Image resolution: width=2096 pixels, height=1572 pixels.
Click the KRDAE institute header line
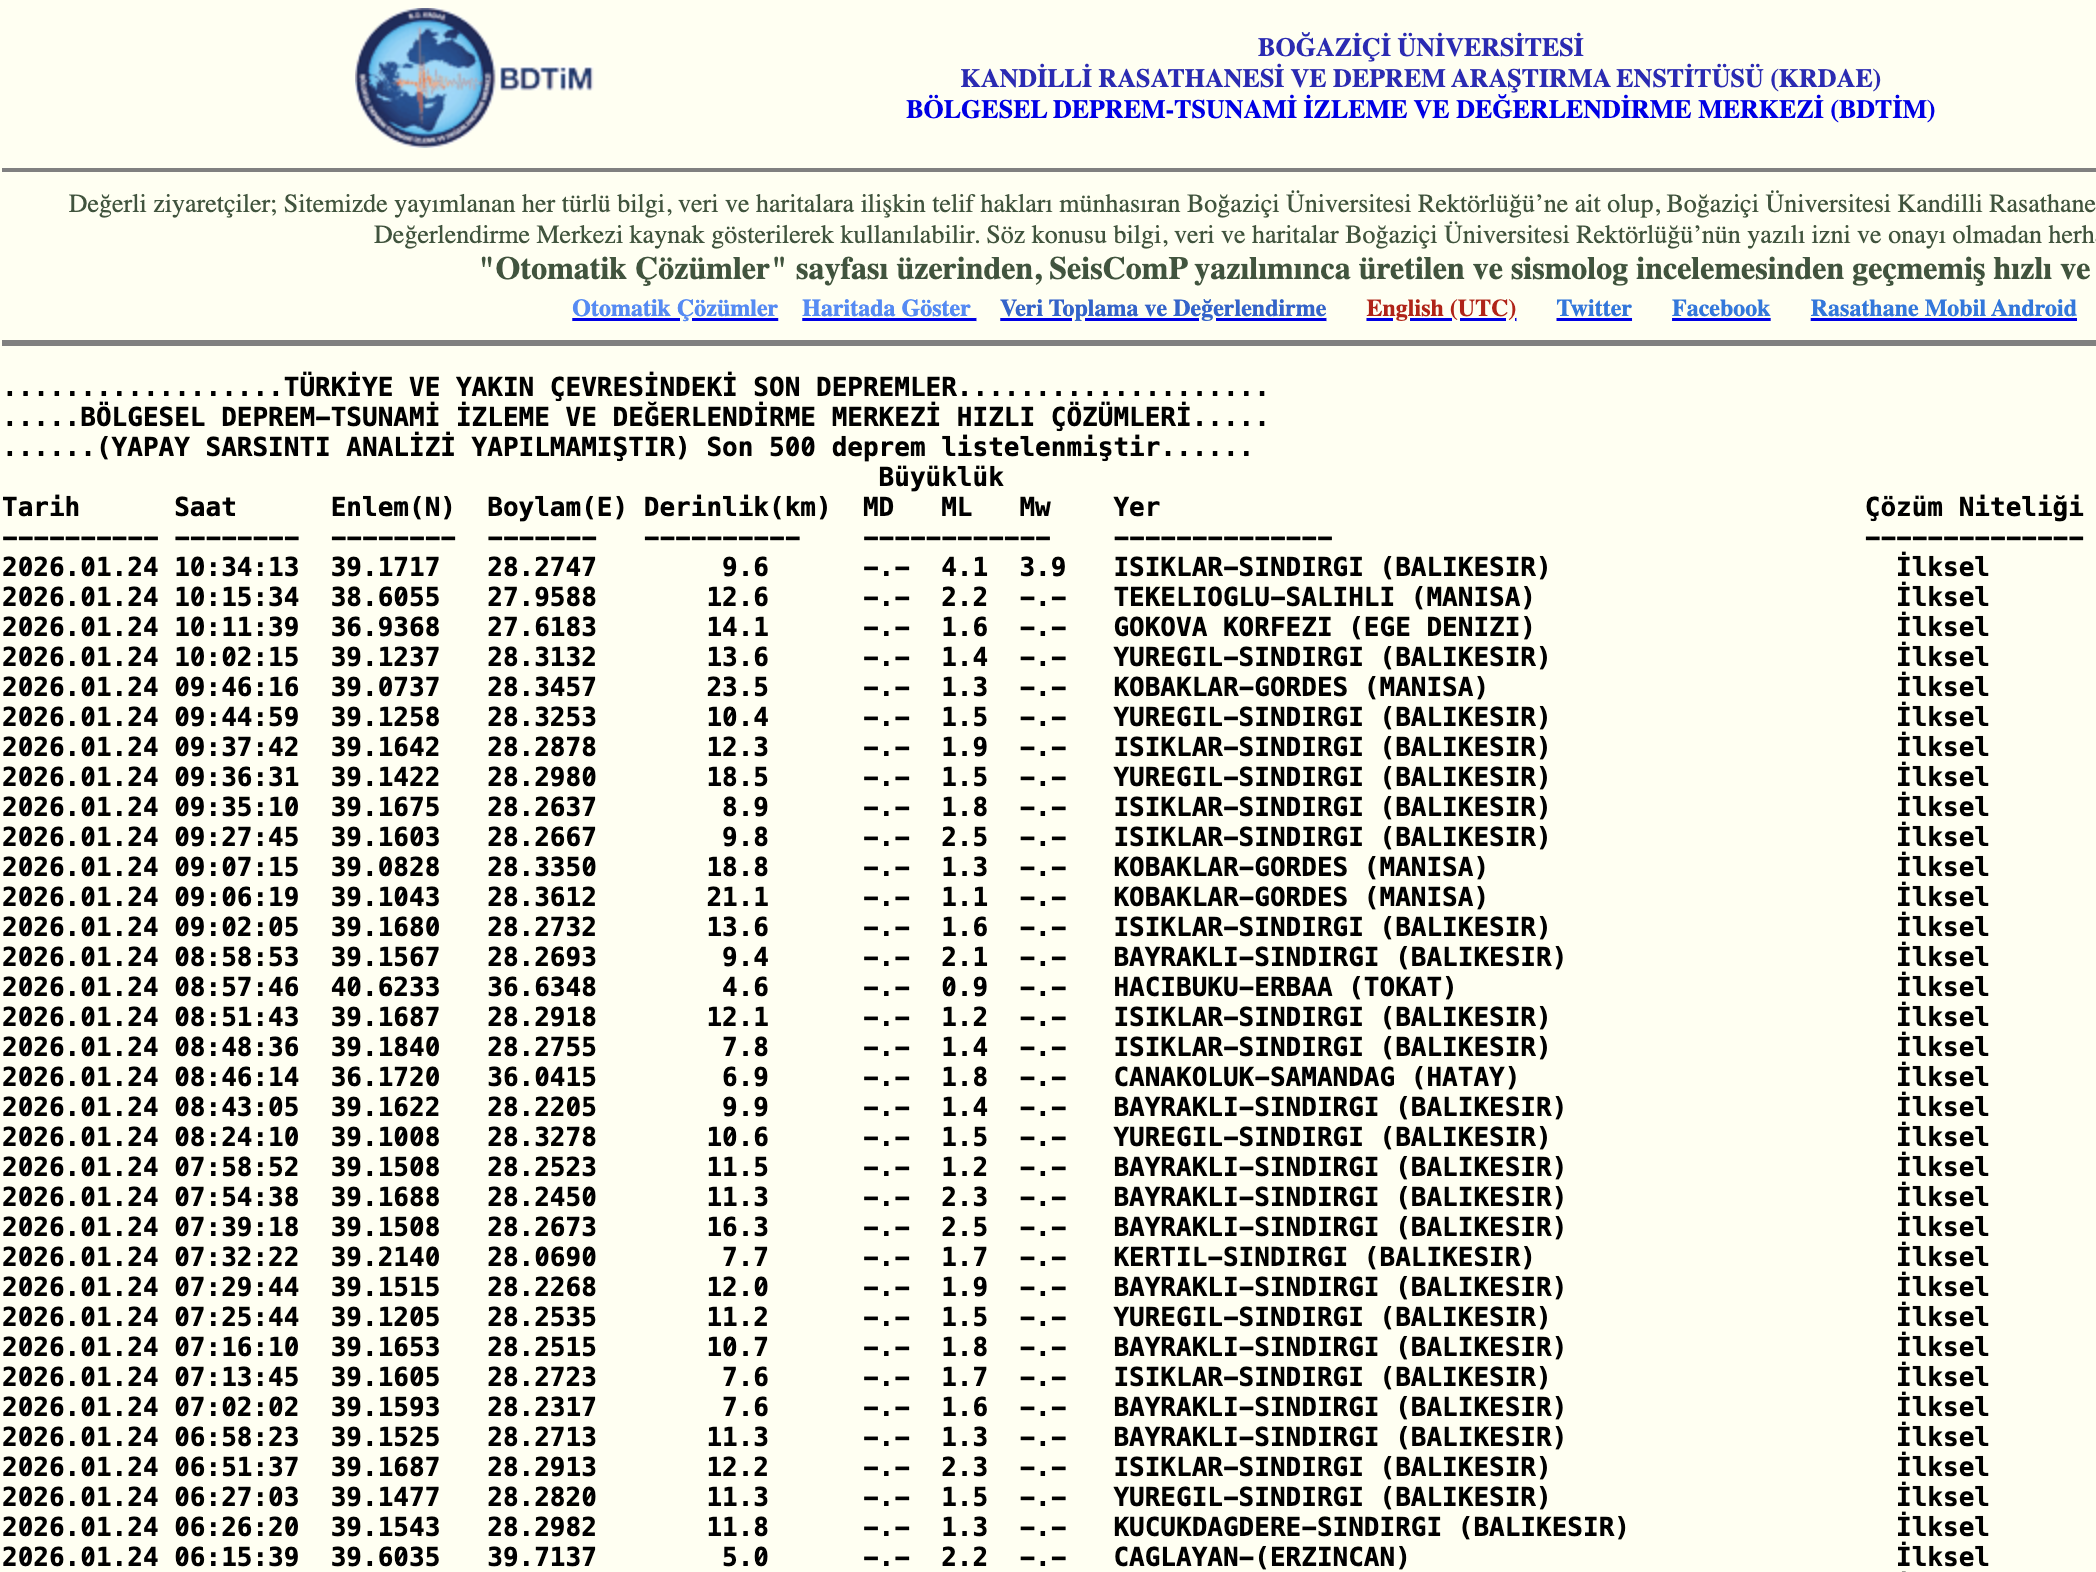[x=1419, y=78]
